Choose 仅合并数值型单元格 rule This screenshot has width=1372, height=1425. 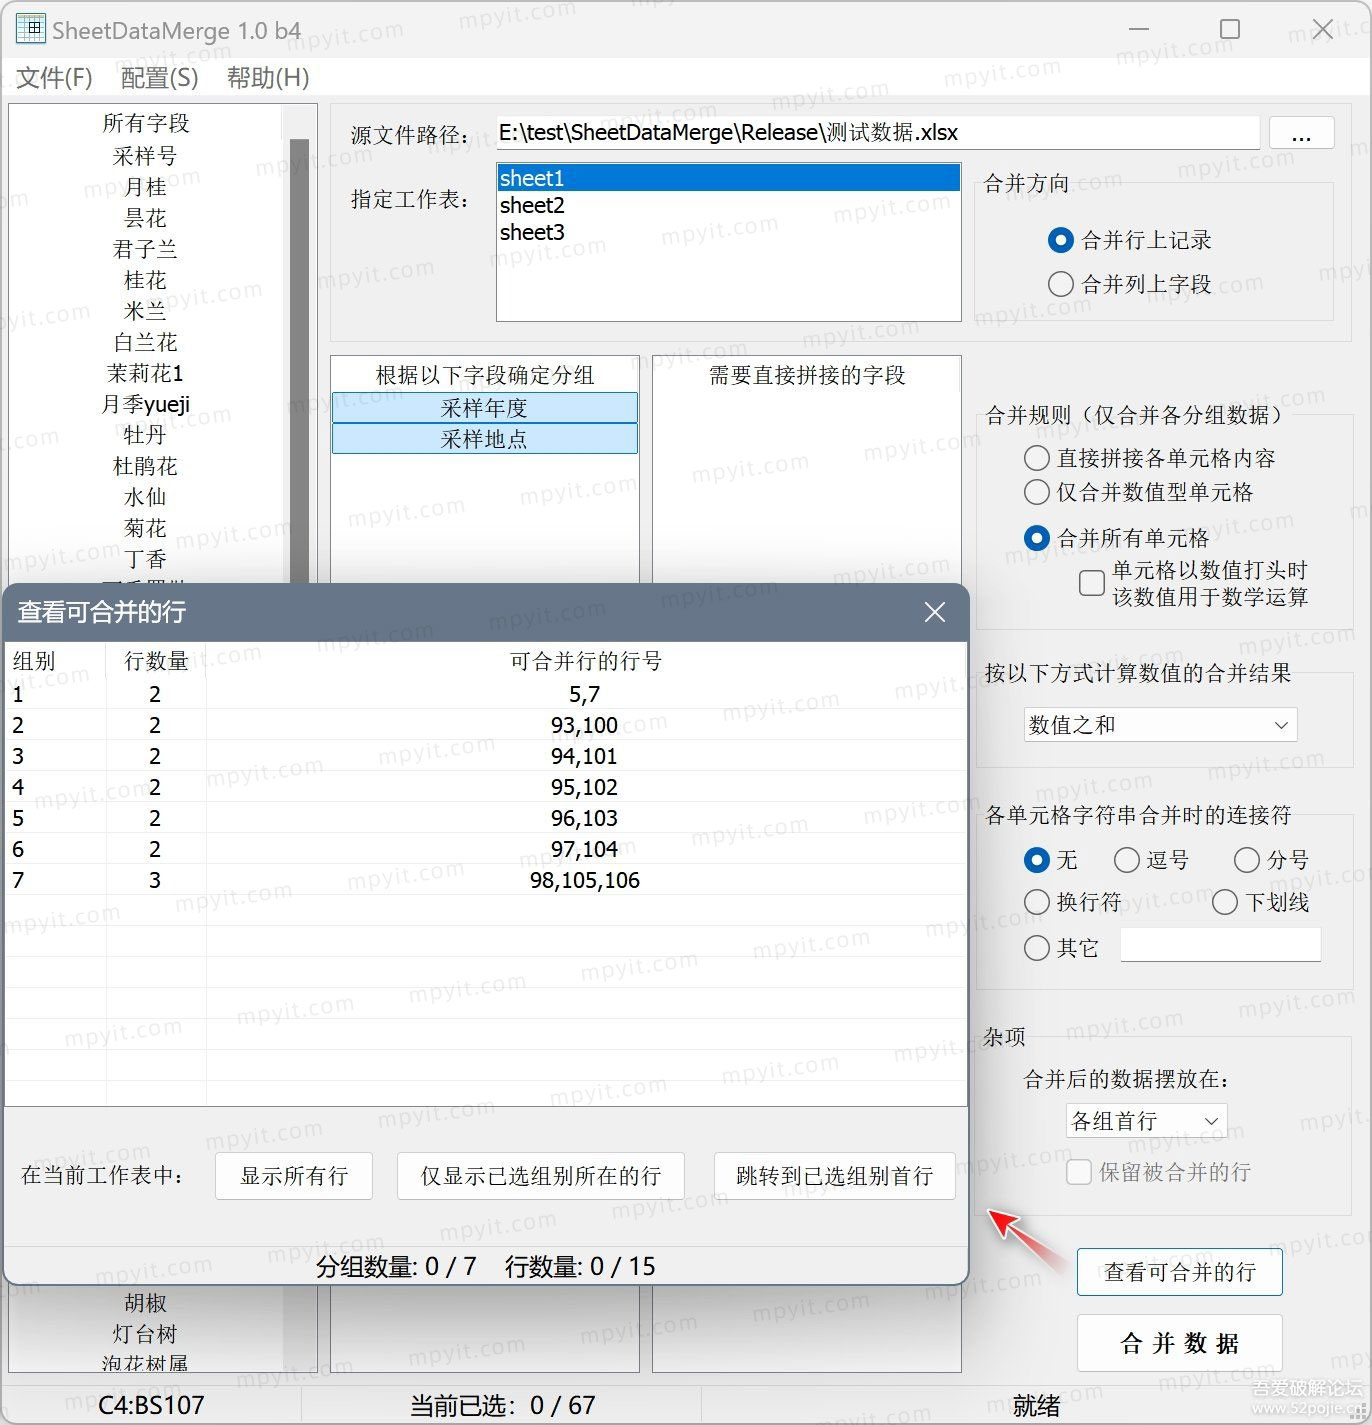(x=1139, y=492)
